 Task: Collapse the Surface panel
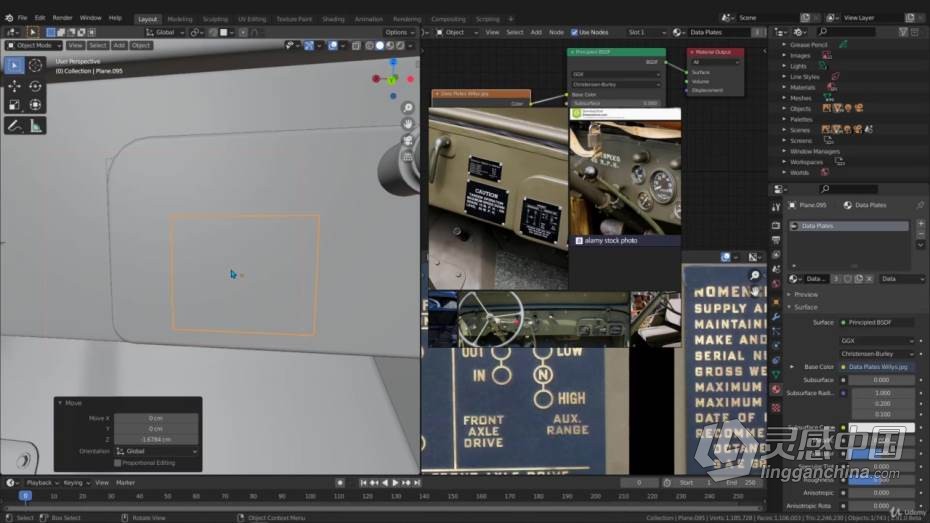[x=805, y=307]
